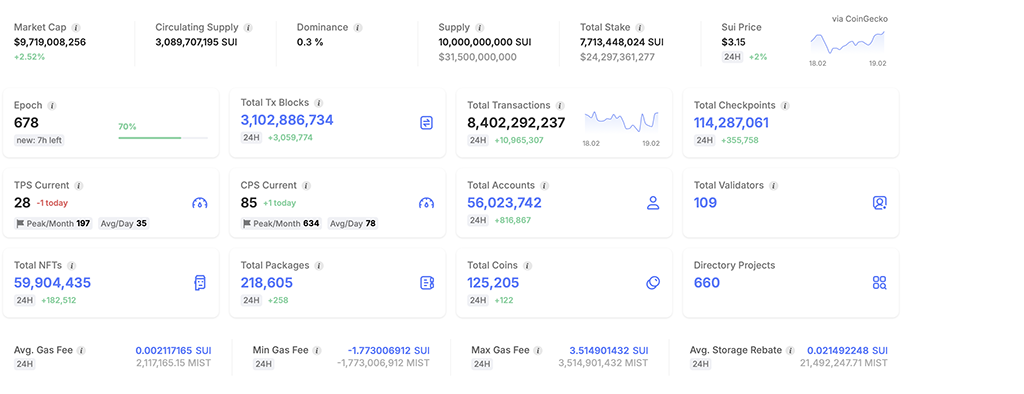Screen dimensions: 1024x394
Task: Click the TPS Peak/Month 197 badge
Action: pyautogui.click(x=54, y=223)
